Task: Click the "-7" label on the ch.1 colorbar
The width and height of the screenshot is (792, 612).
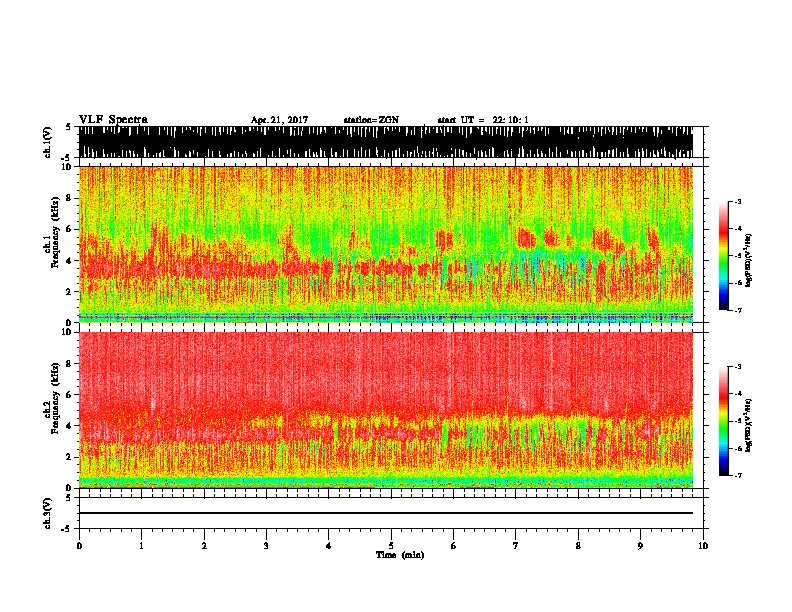Action: click(737, 310)
